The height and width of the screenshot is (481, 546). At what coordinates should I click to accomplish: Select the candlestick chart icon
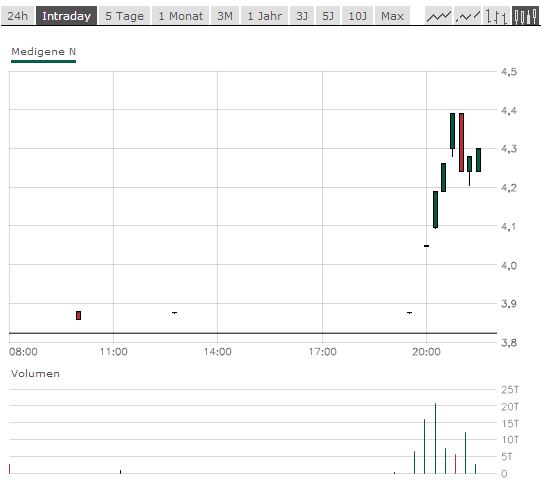coord(525,16)
